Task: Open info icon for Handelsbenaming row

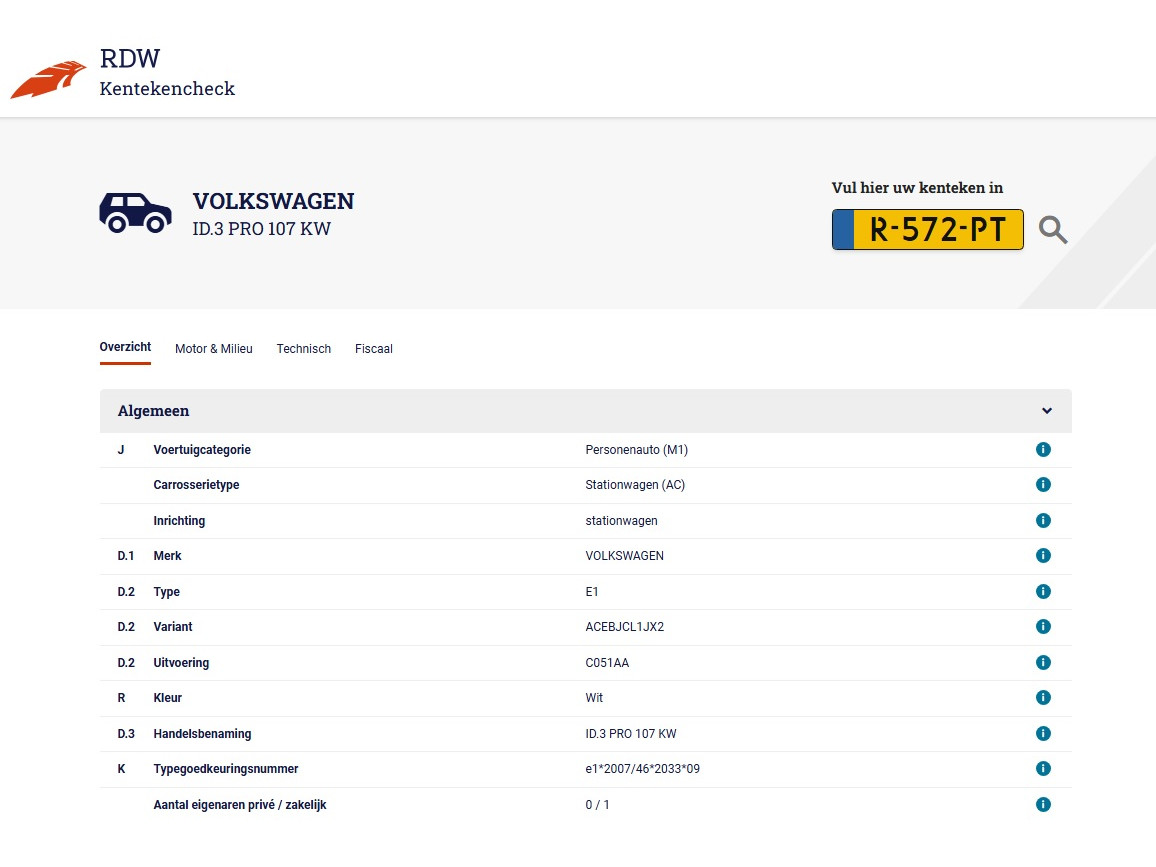Action: (x=1043, y=734)
